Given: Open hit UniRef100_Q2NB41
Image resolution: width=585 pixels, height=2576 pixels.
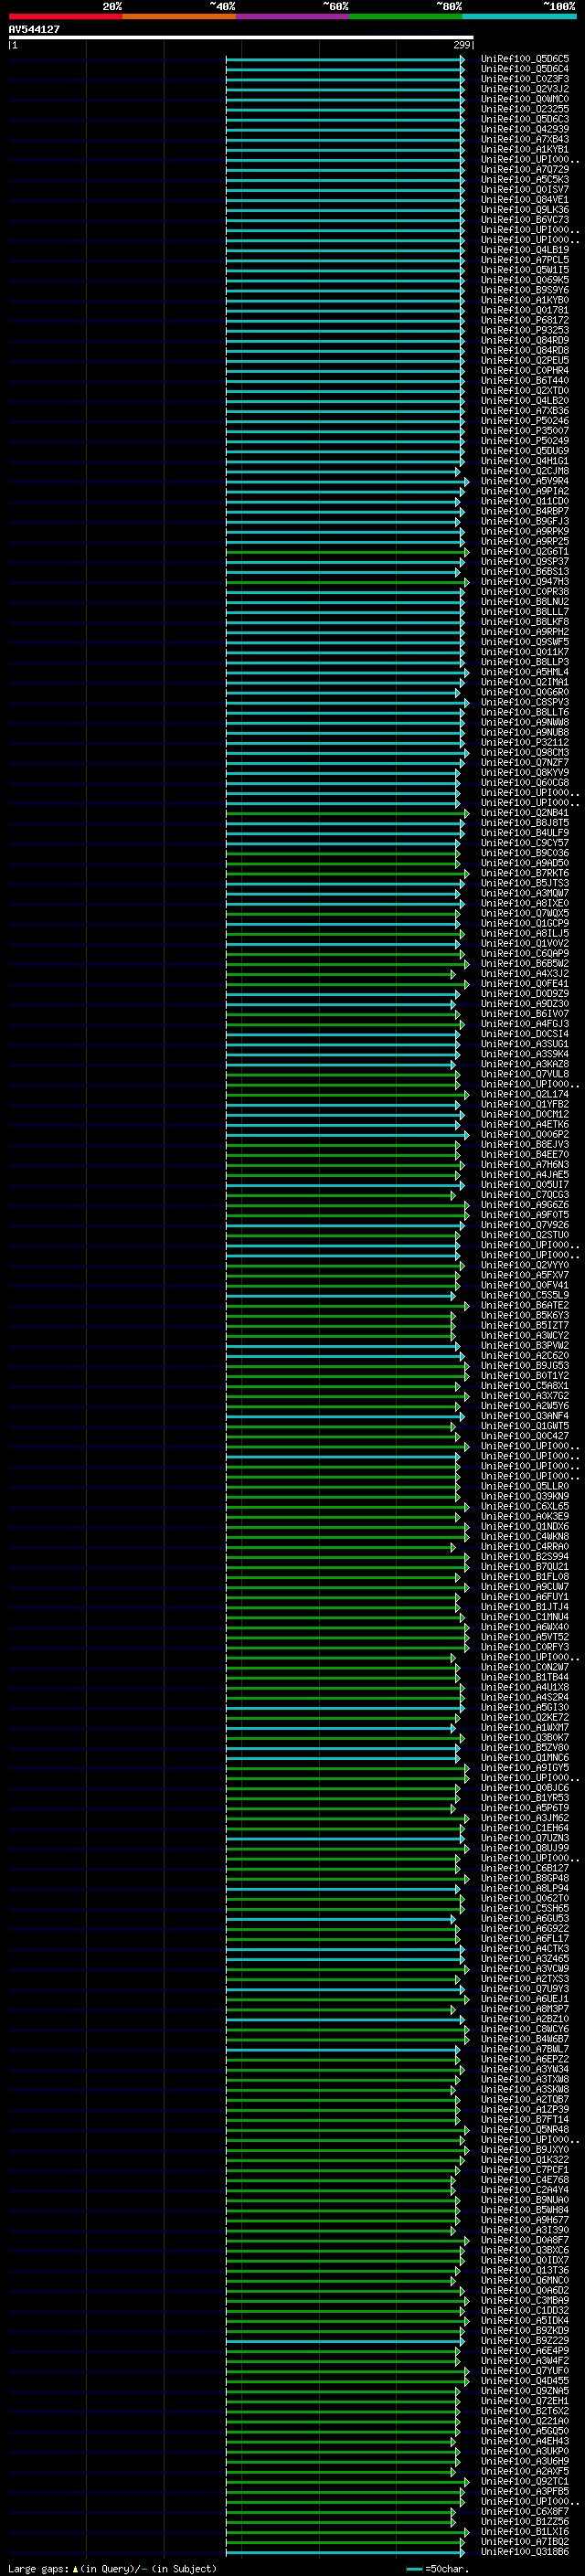Looking at the screenshot, I should 525,813.
